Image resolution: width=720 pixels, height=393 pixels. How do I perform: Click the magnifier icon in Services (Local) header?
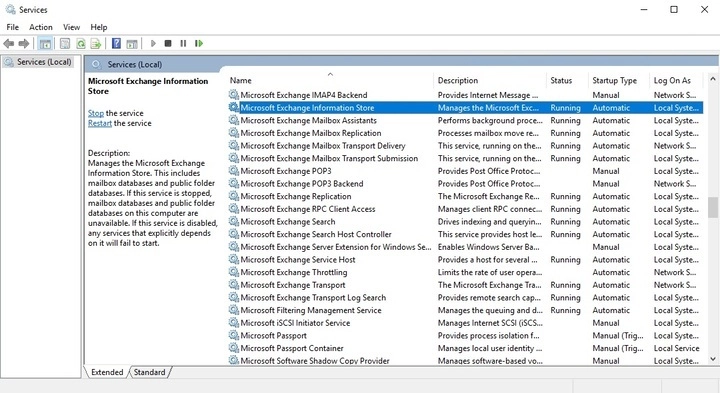pos(96,65)
